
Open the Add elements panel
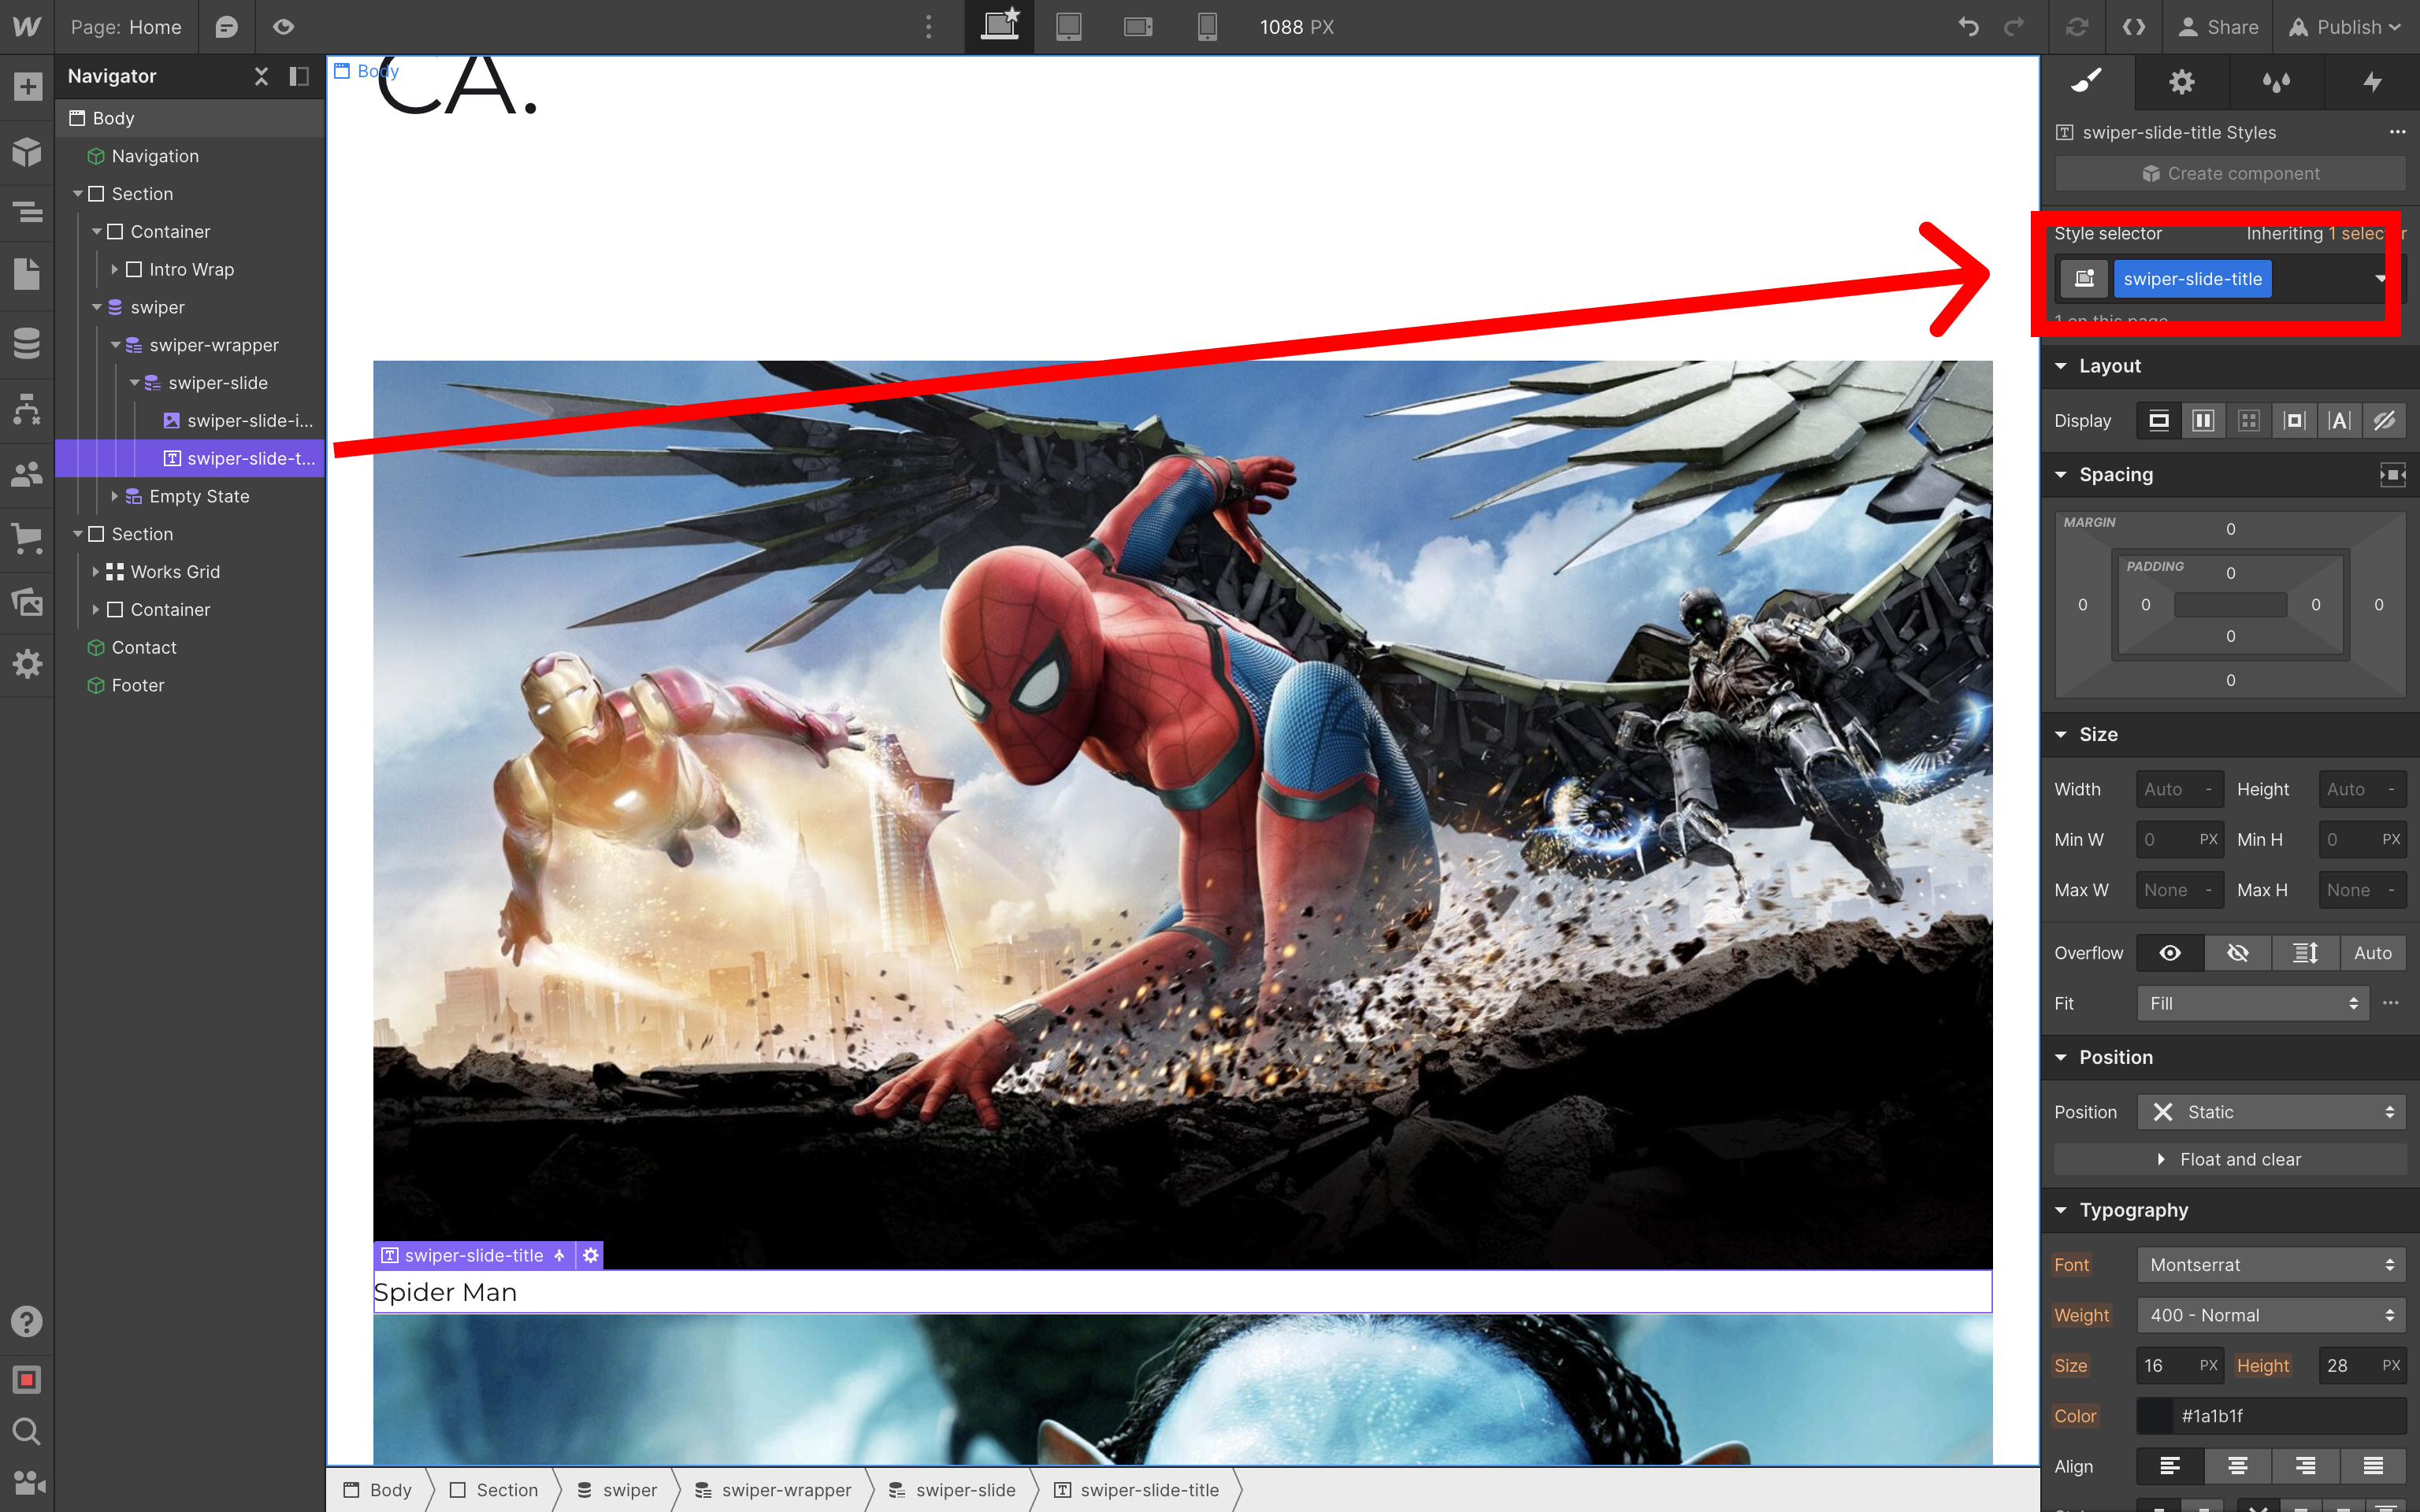tap(27, 86)
